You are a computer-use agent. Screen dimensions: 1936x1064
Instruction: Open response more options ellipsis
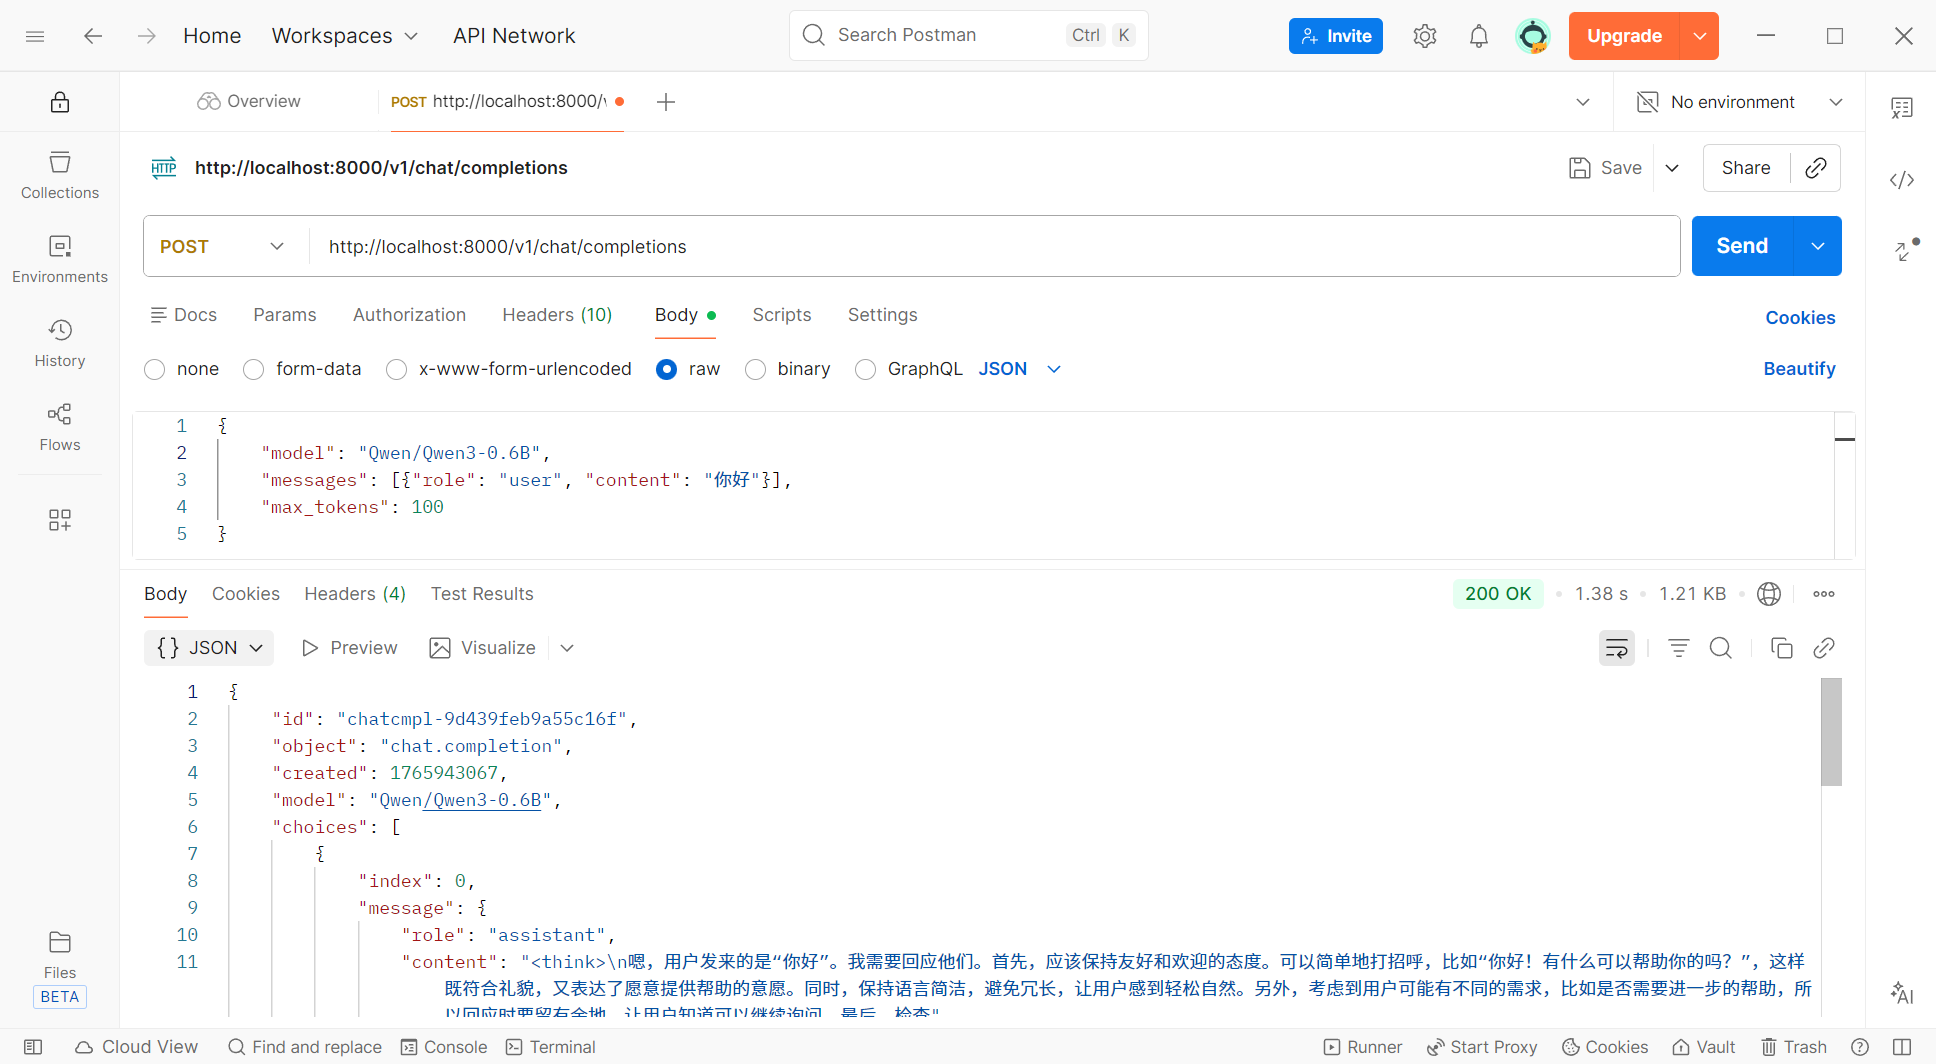point(1824,594)
